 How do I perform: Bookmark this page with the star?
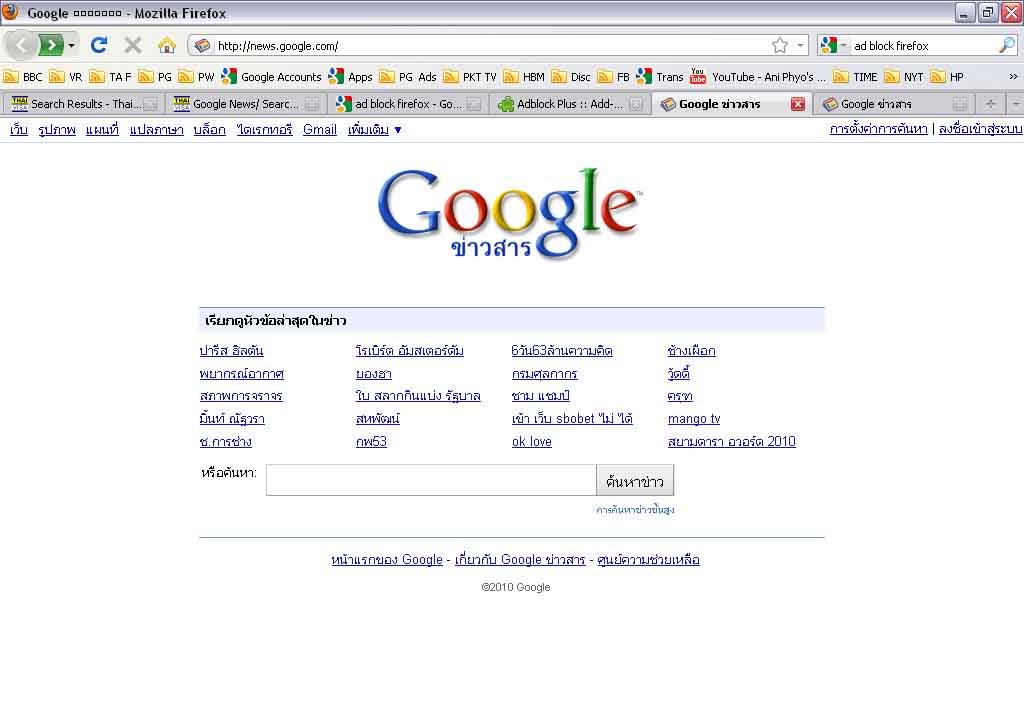[x=780, y=45]
